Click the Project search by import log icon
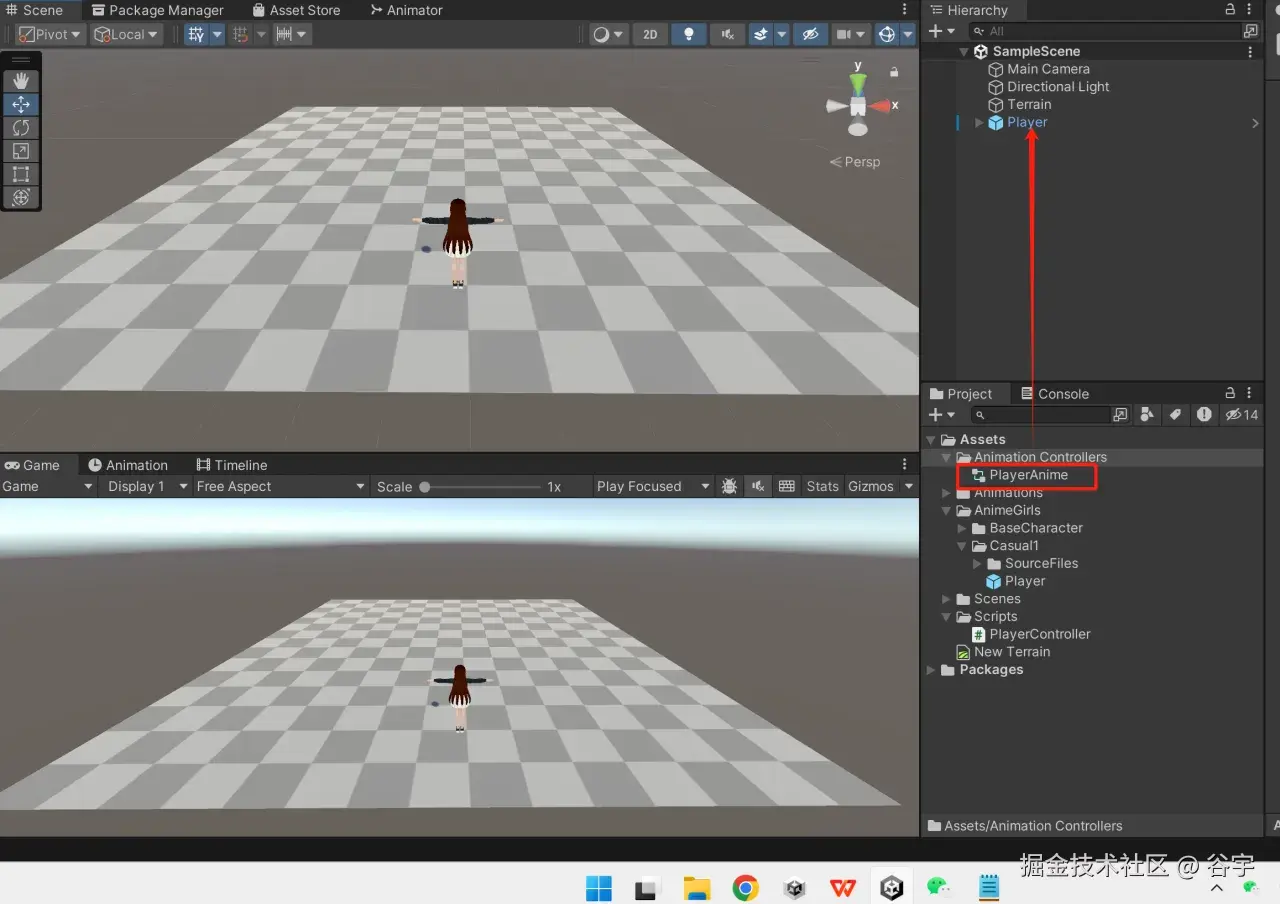The height and width of the screenshot is (904, 1280). click(1204, 414)
